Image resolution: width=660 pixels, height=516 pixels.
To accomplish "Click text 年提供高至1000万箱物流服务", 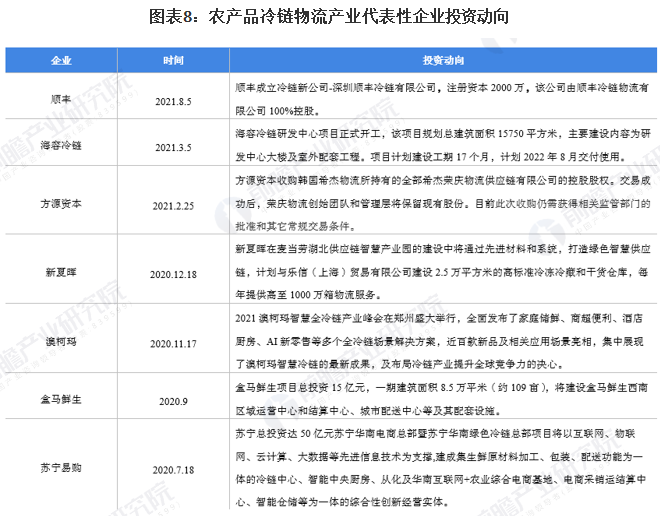I will pos(306,295).
